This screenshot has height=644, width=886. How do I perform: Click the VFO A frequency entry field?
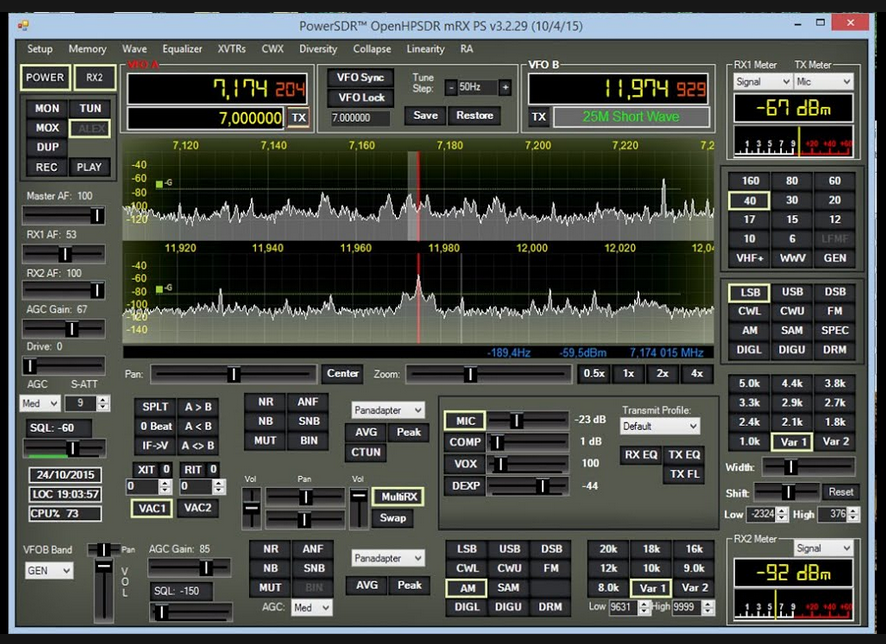[x=206, y=118]
